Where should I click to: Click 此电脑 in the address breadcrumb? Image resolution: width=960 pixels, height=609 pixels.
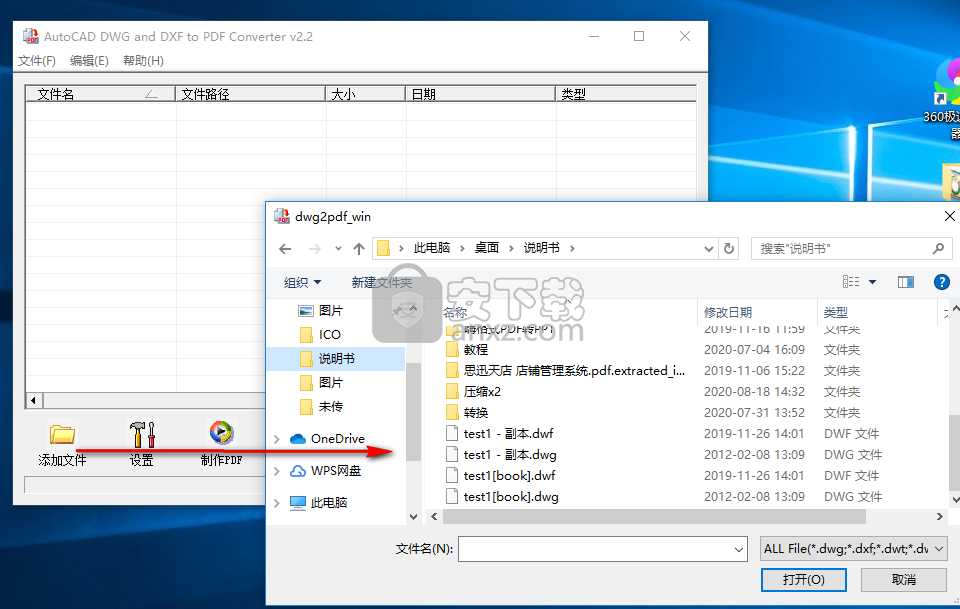[432, 248]
